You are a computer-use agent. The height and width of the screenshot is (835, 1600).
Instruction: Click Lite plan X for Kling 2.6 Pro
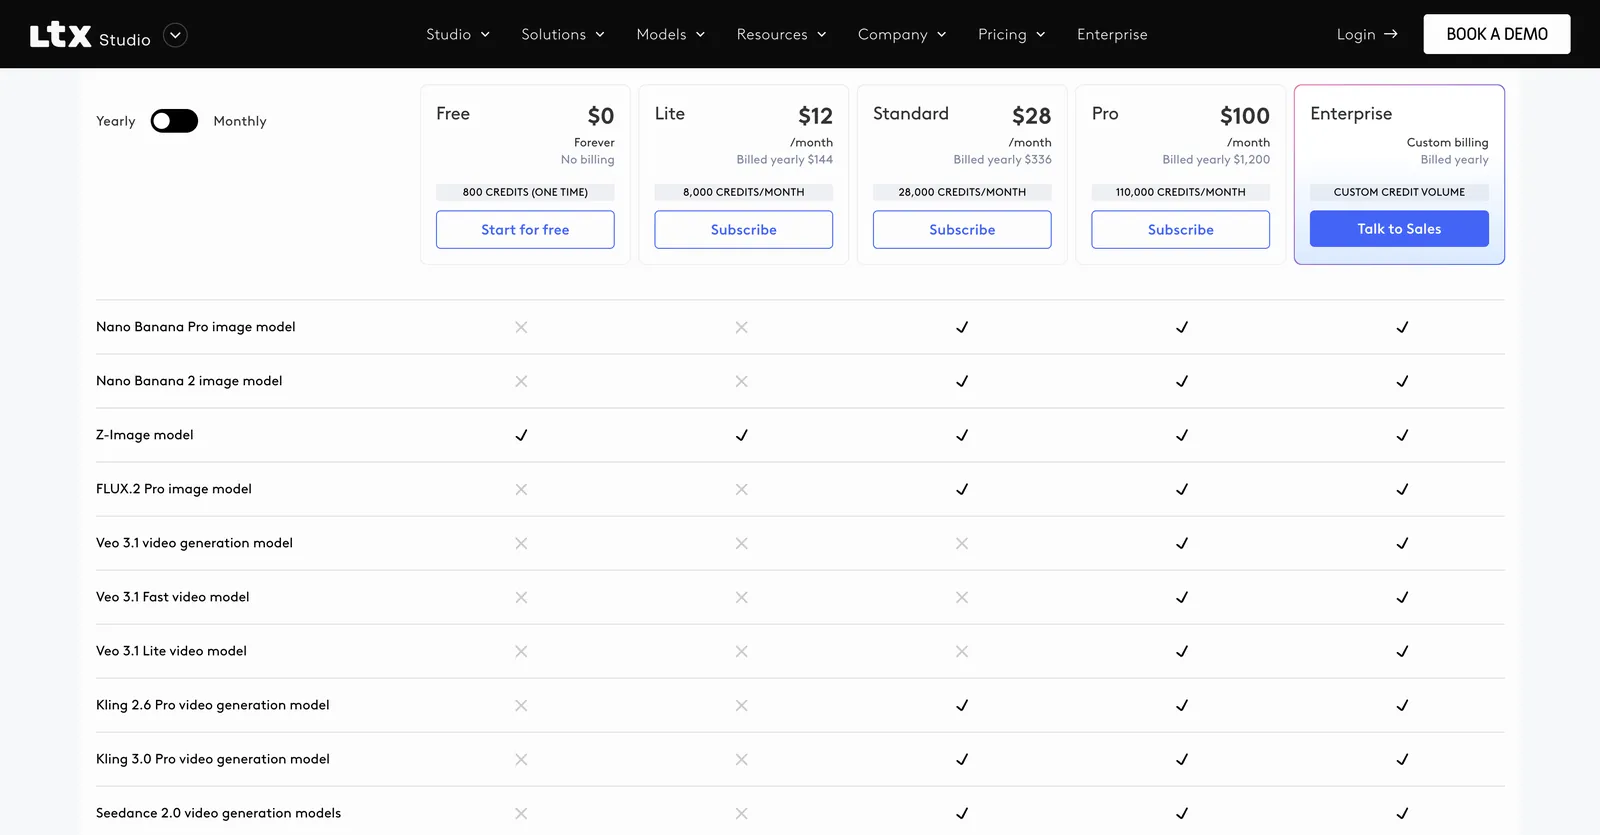[x=741, y=705]
